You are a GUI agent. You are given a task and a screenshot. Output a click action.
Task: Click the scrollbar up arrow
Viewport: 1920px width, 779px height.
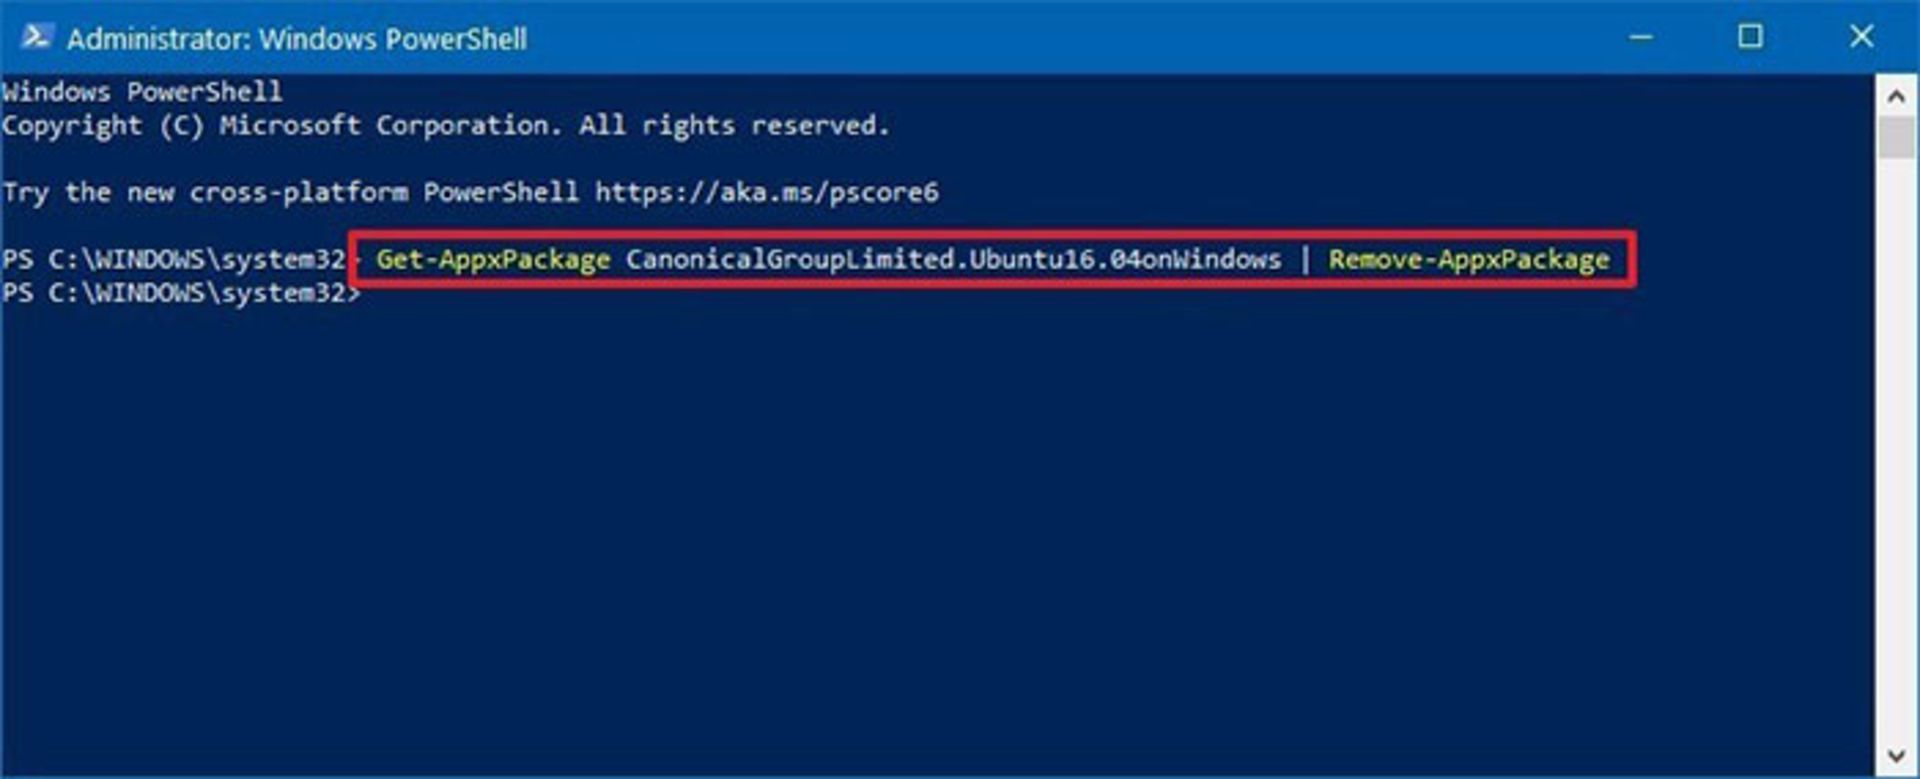tap(1896, 97)
